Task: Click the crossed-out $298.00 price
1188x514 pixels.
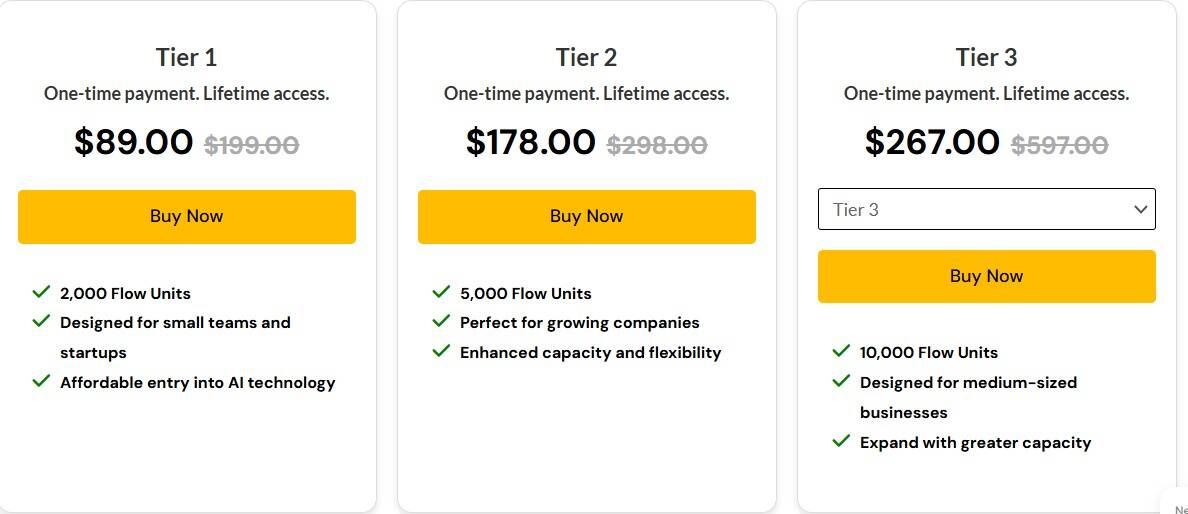Action: point(657,145)
